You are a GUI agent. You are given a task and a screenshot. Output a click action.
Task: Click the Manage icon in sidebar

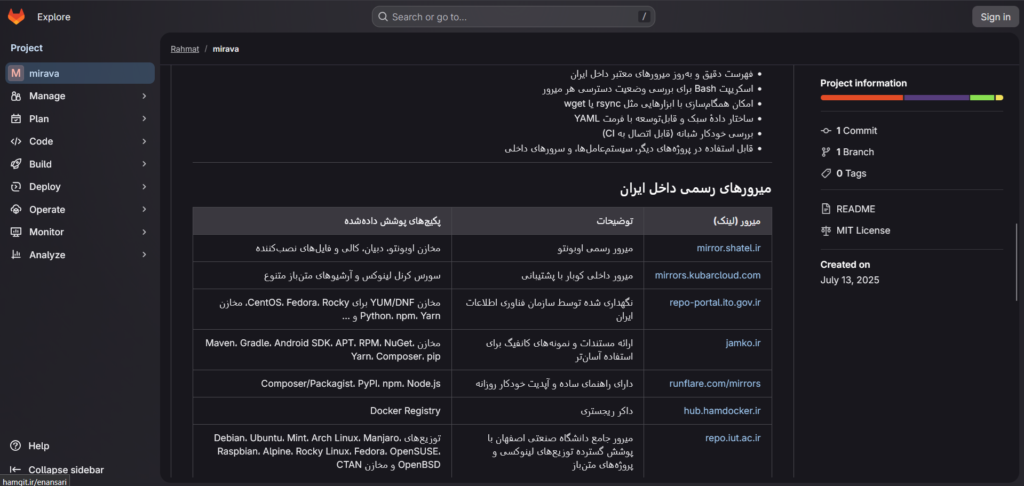coord(16,96)
